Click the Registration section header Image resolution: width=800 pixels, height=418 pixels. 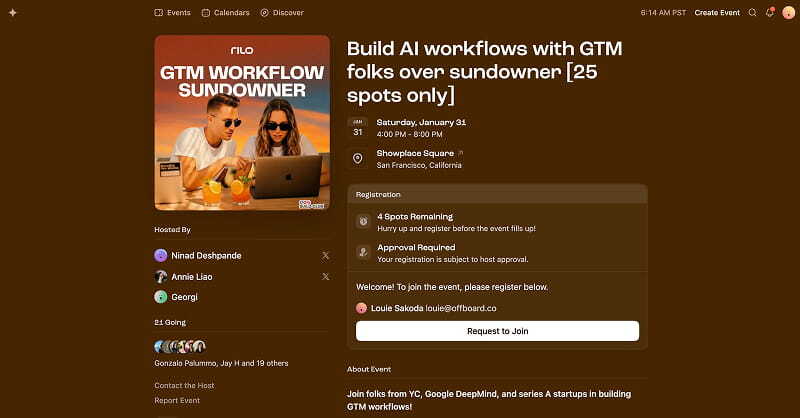pyautogui.click(x=497, y=194)
